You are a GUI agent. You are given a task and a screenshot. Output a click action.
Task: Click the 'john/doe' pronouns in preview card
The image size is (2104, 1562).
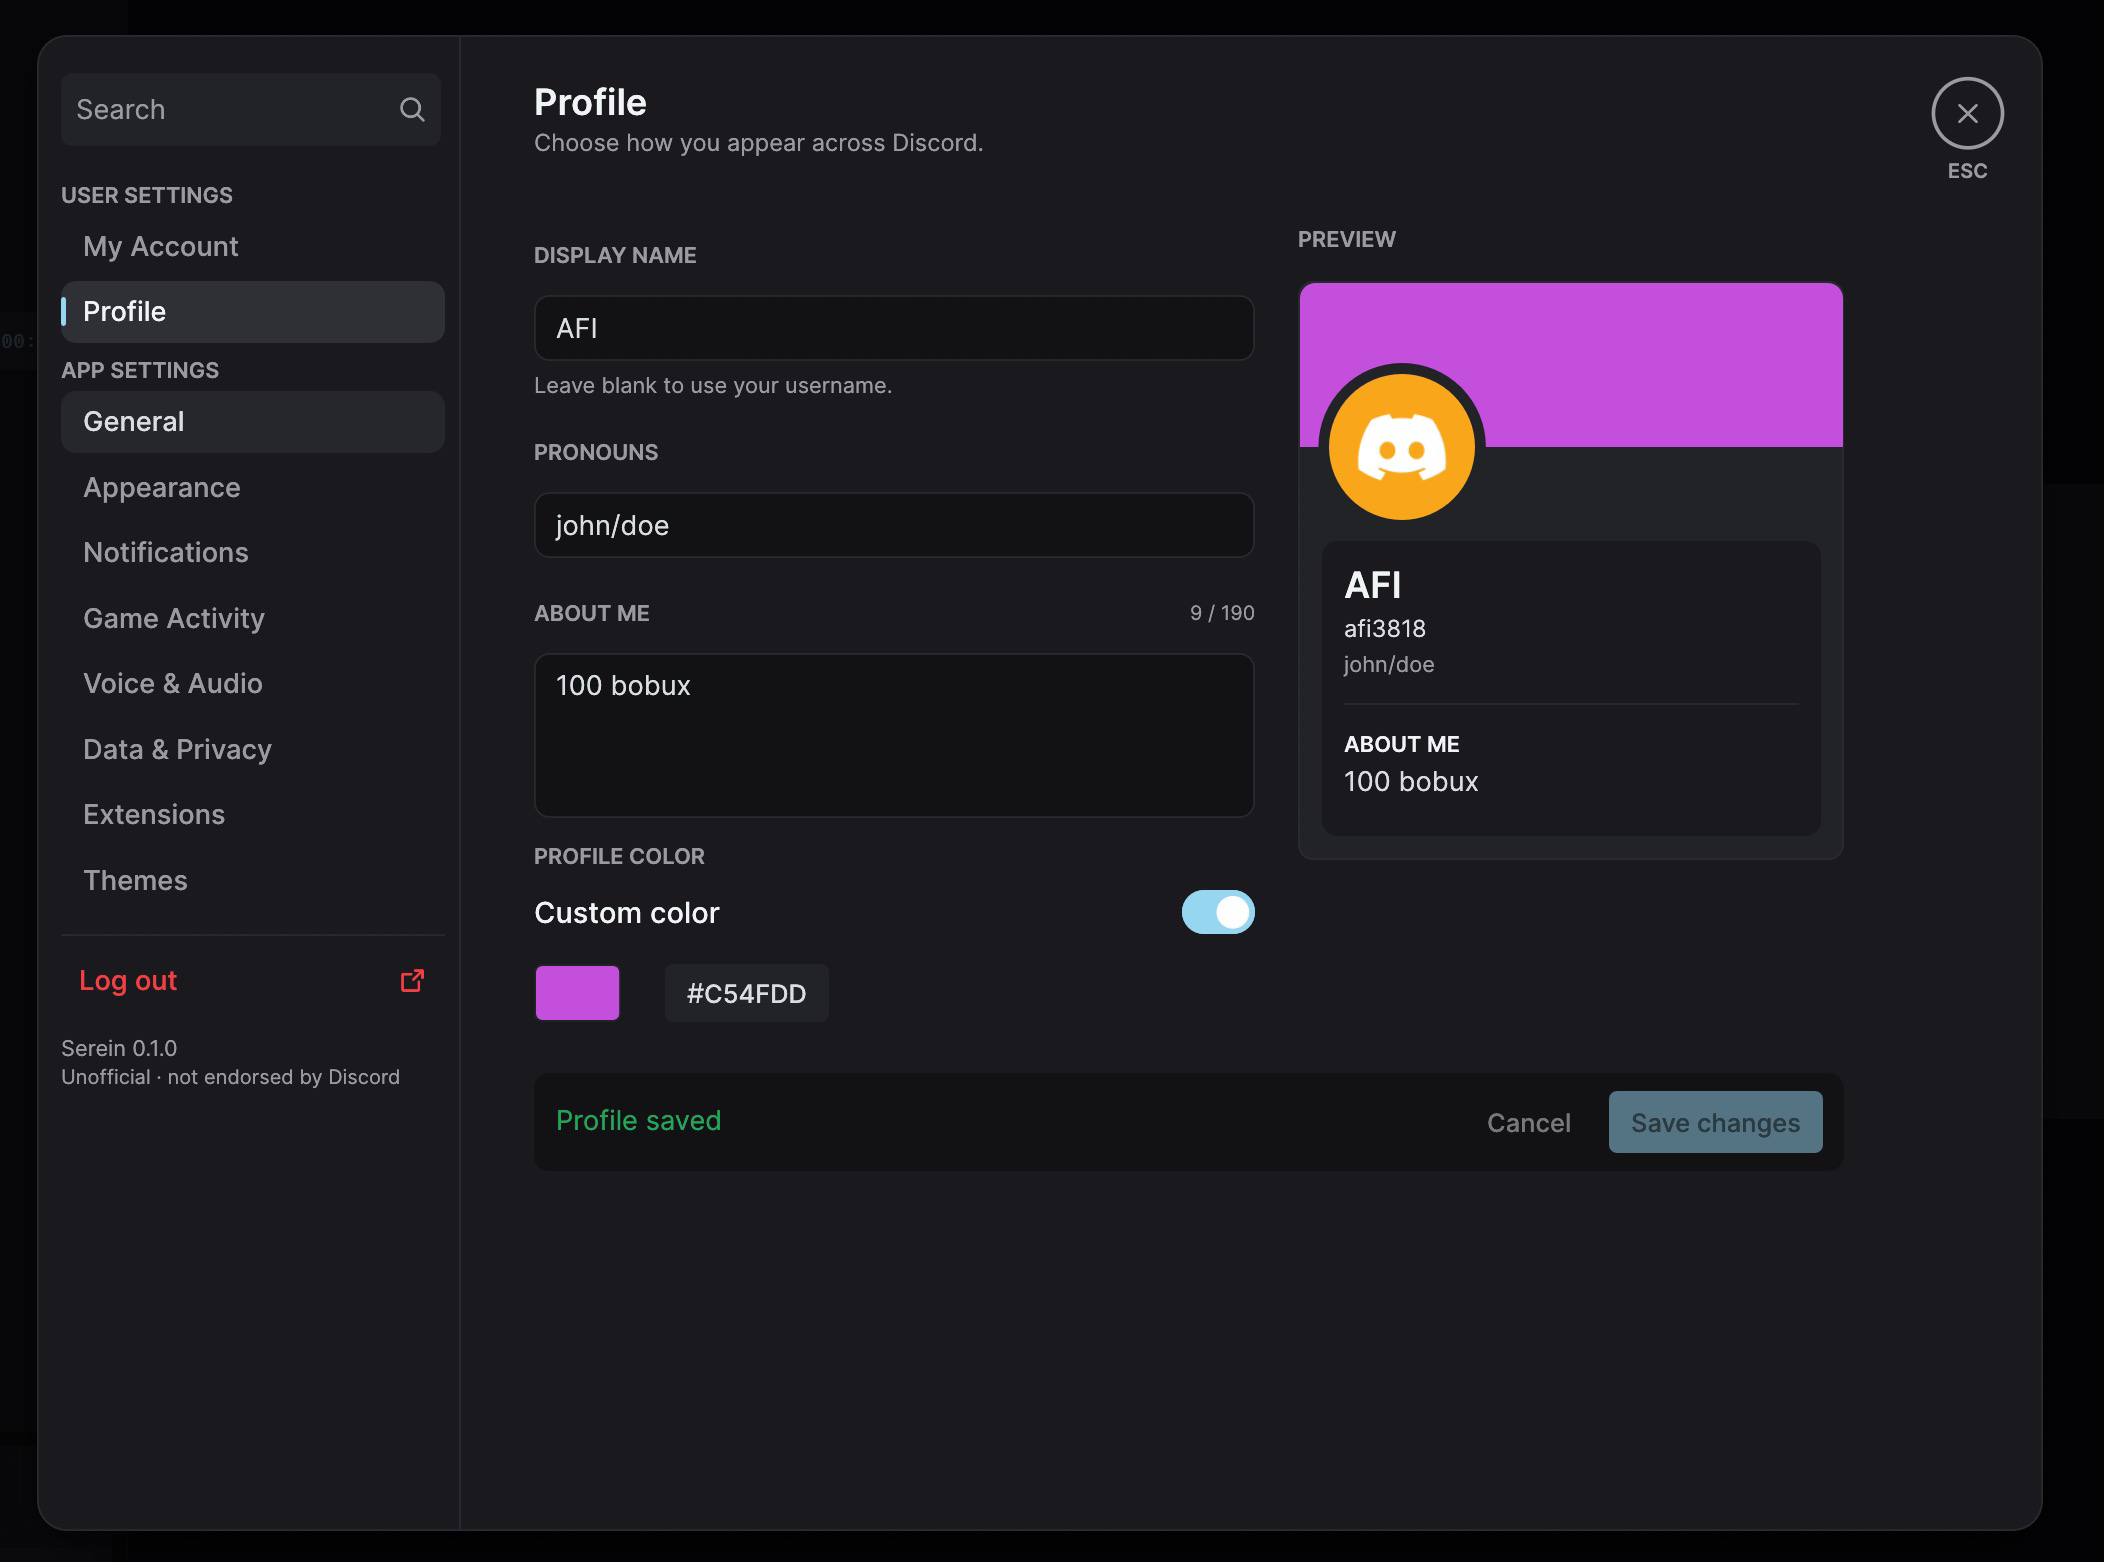click(x=1389, y=665)
